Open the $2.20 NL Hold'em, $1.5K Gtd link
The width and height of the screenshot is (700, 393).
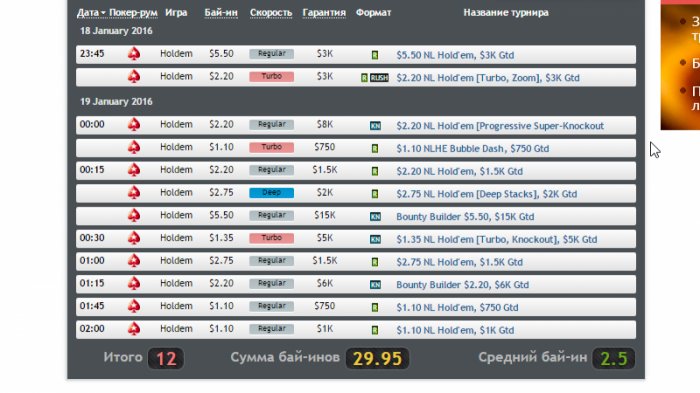coord(459,171)
